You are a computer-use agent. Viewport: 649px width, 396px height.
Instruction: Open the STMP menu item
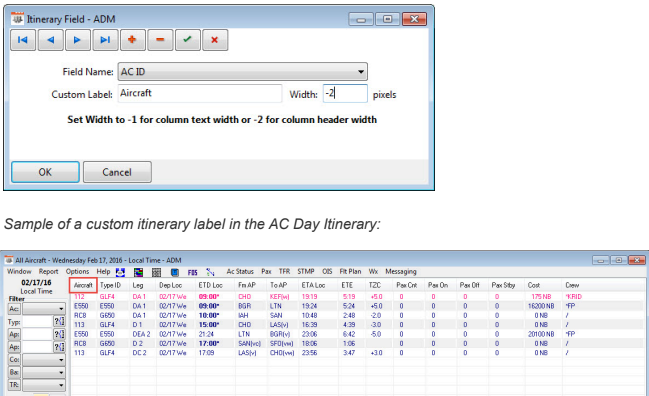305,271
